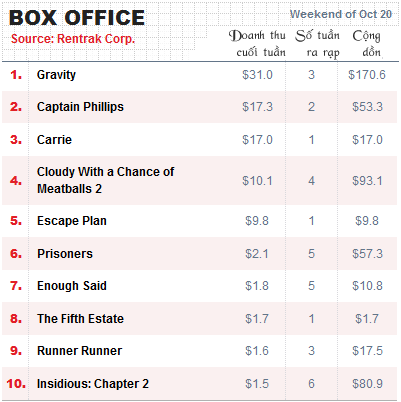Click the Gravity movie title
401x402 pixels.
click(56, 75)
